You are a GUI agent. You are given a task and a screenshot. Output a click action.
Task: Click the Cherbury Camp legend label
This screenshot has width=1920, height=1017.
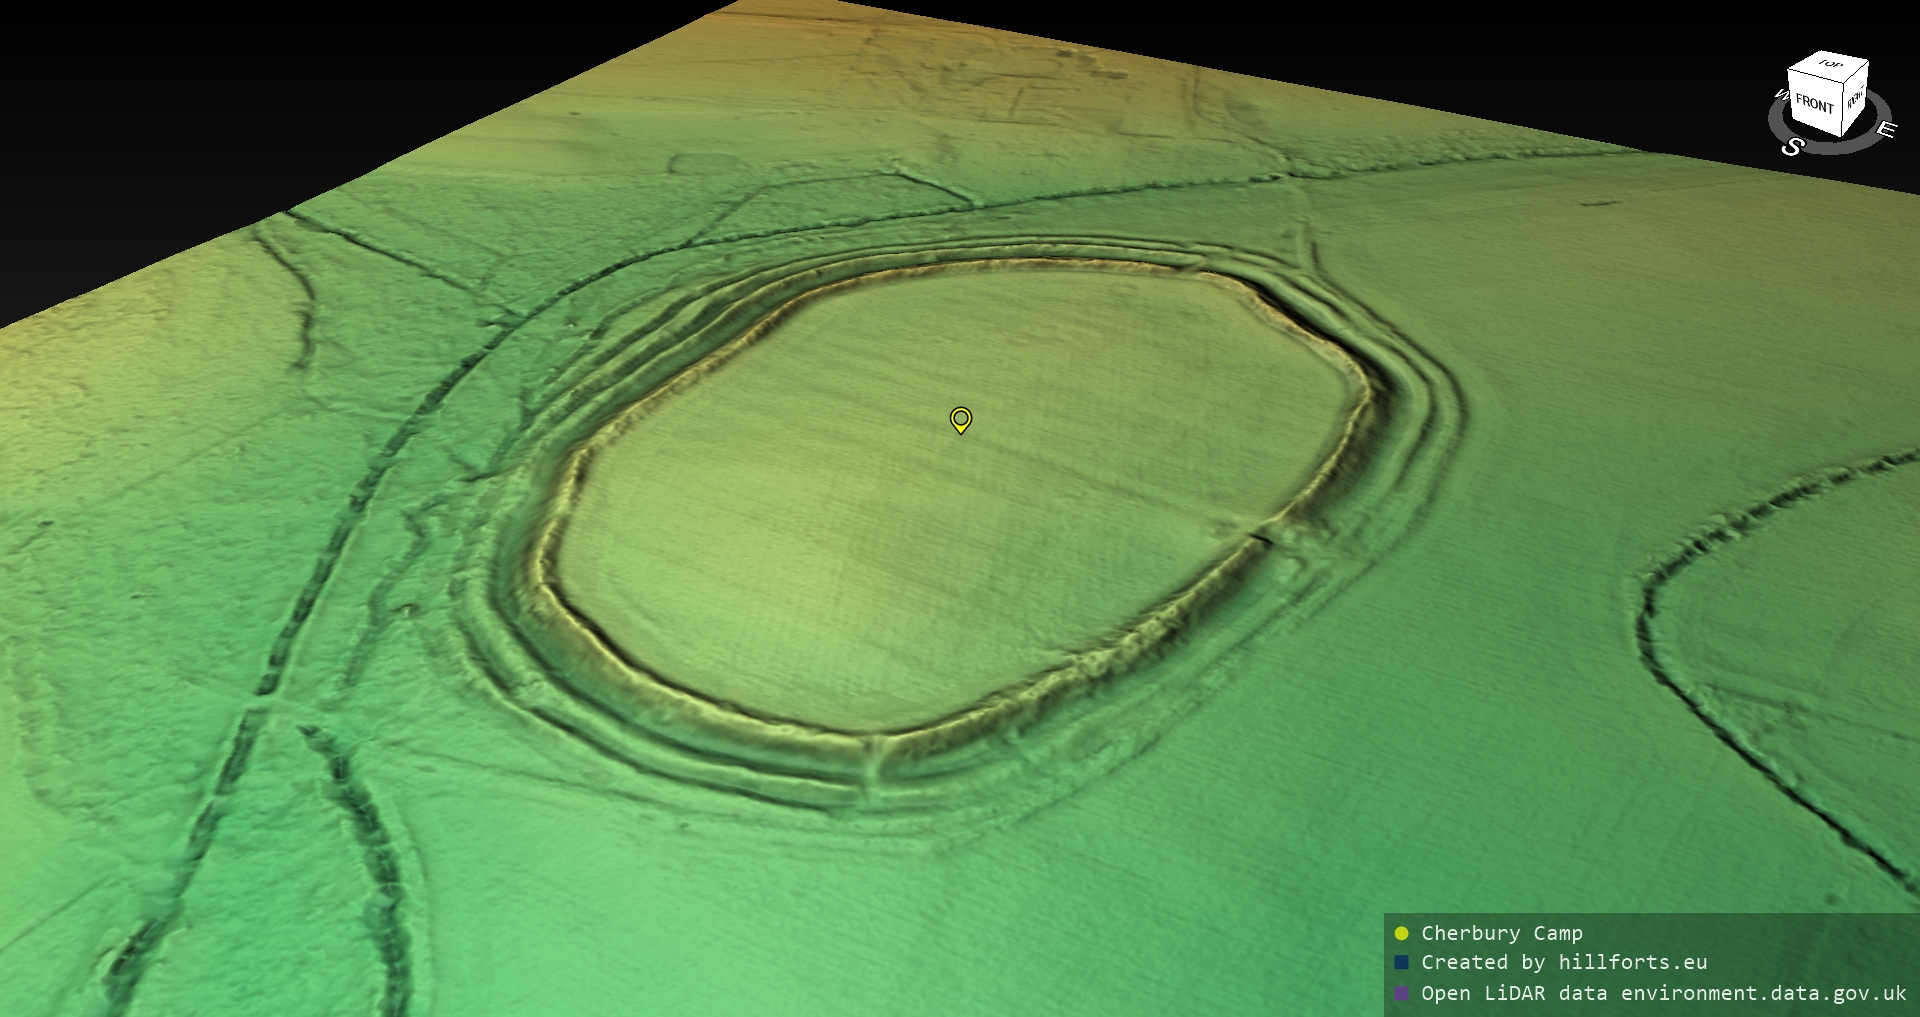coord(1501,934)
